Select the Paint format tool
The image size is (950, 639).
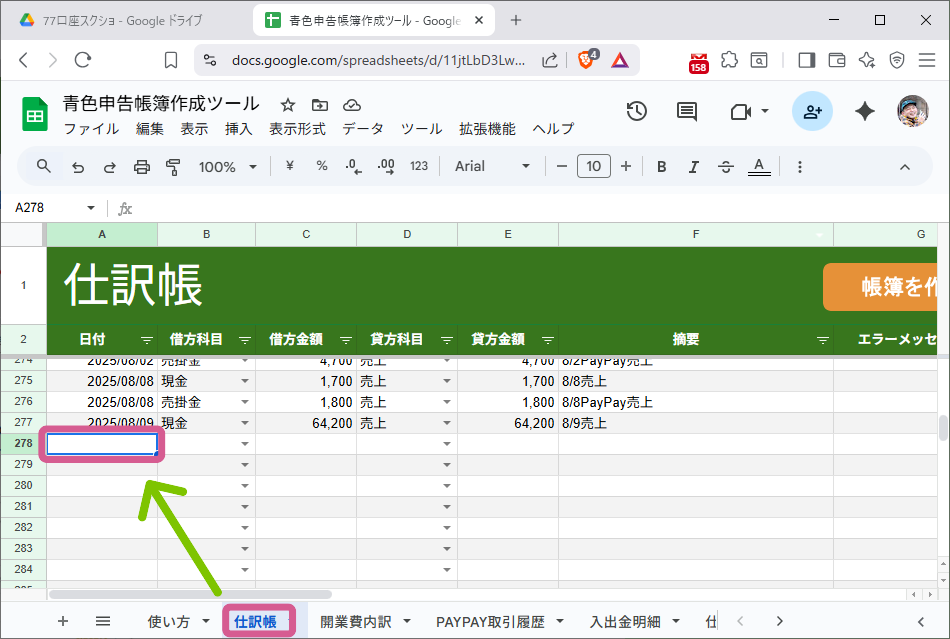click(173, 166)
